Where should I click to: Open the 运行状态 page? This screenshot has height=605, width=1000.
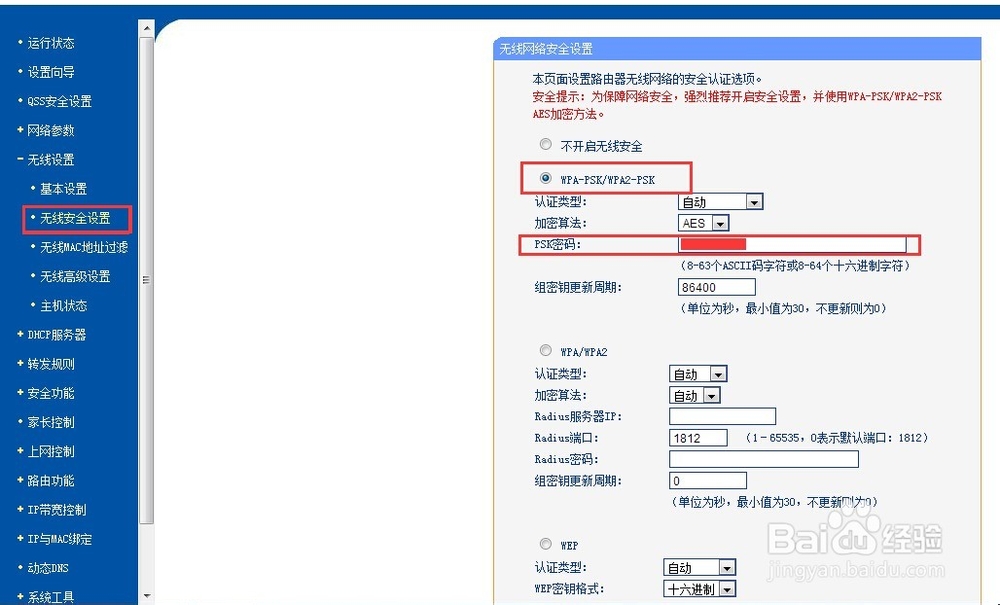[x=48, y=43]
